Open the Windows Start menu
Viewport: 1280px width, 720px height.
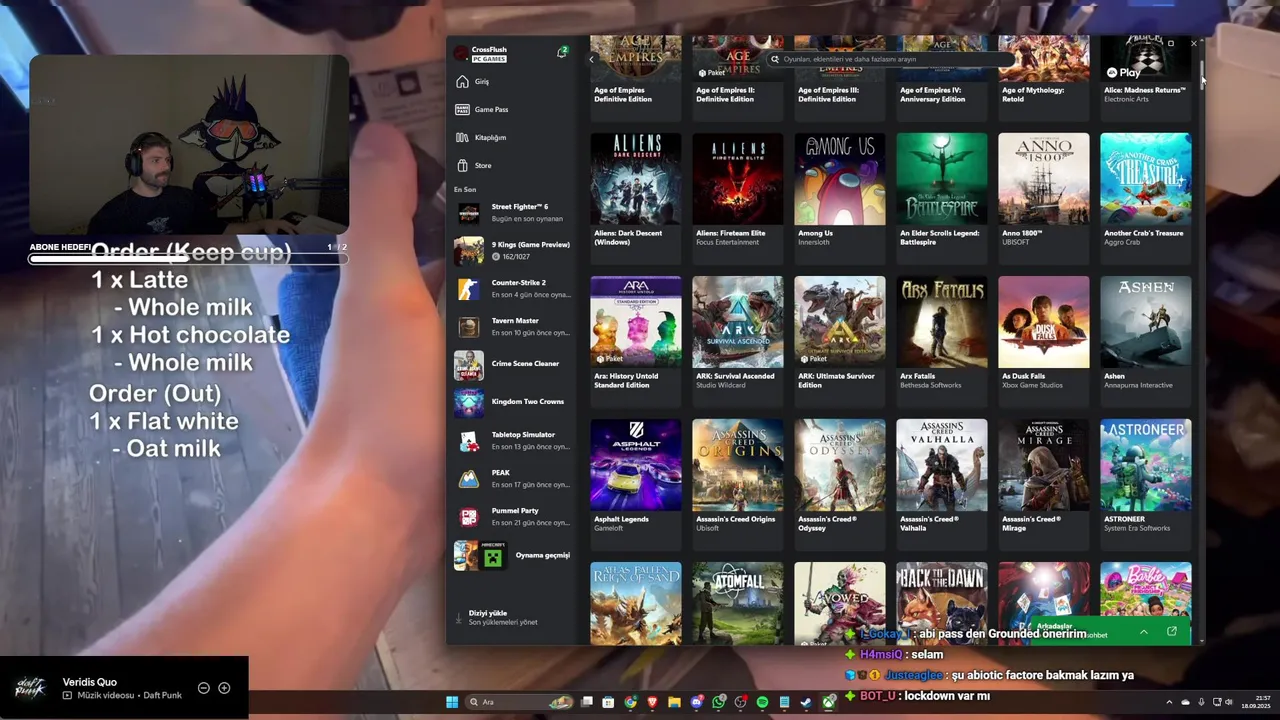452,702
